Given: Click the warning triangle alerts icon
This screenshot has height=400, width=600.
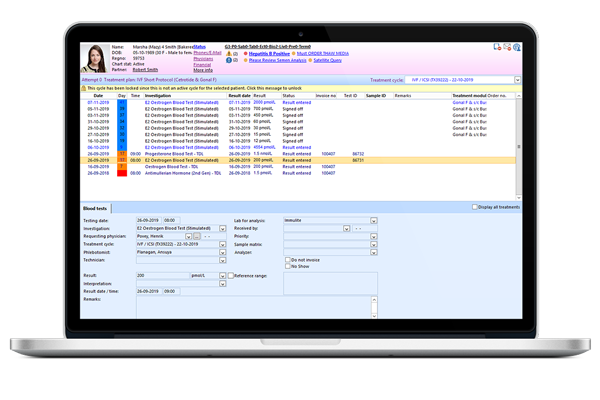Looking at the screenshot, I should pyautogui.click(x=229, y=54).
